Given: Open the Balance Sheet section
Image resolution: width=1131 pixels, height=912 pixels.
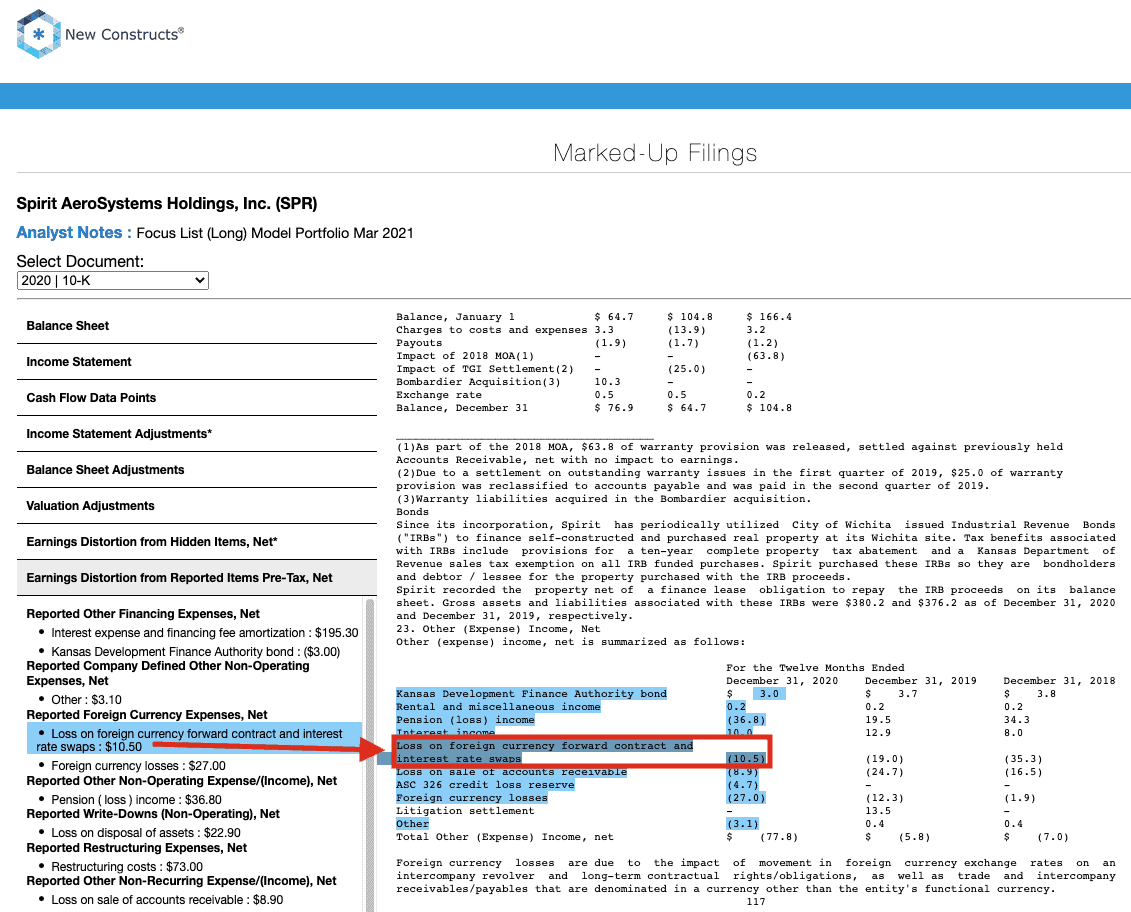Looking at the screenshot, I should tap(196, 326).
